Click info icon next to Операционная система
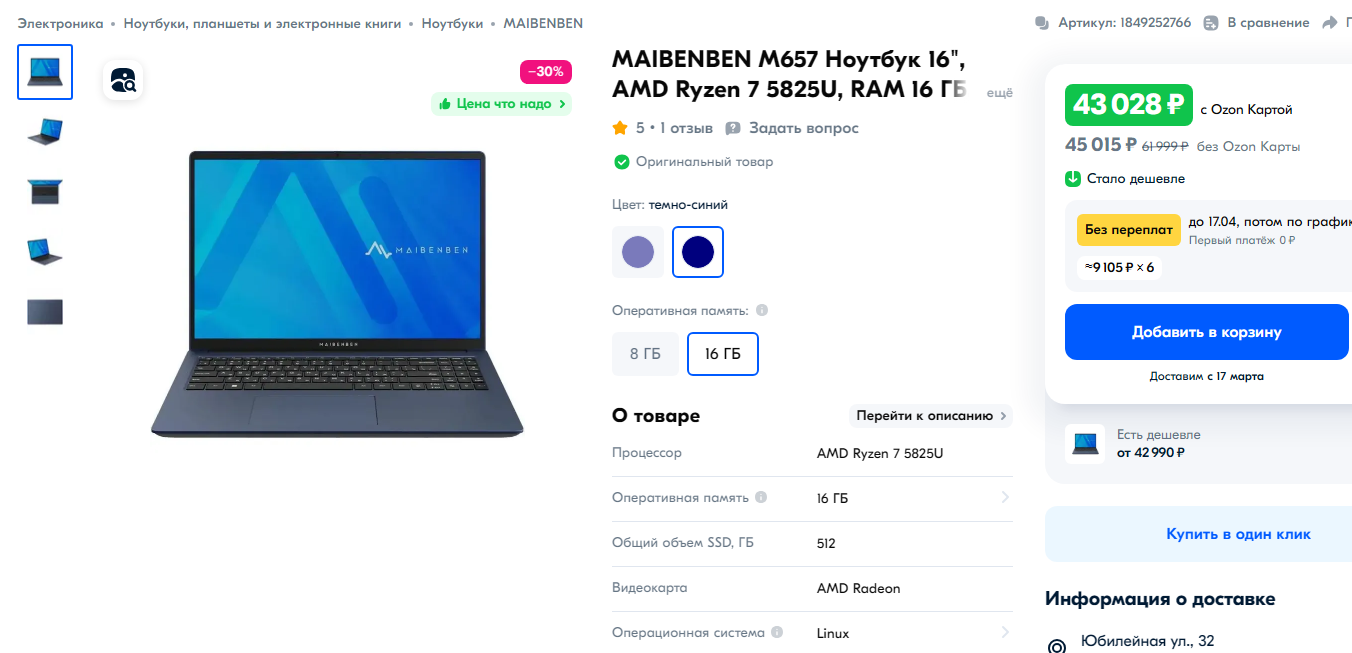Image resolution: width=1352 pixels, height=653 pixels. [x=778, y=633]
